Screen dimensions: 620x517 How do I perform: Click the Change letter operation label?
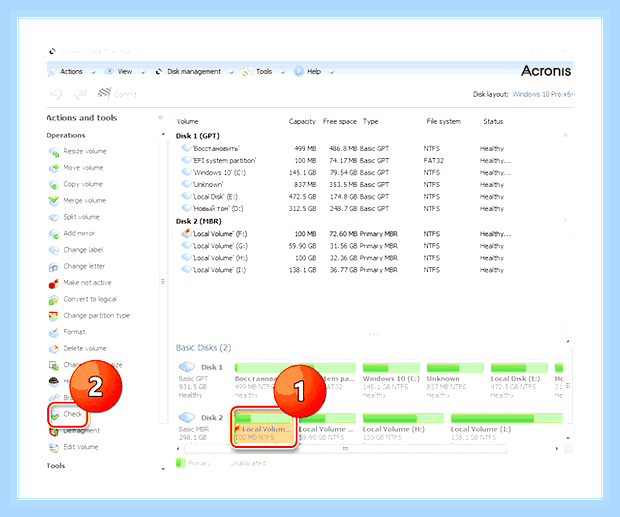(84, 266)
